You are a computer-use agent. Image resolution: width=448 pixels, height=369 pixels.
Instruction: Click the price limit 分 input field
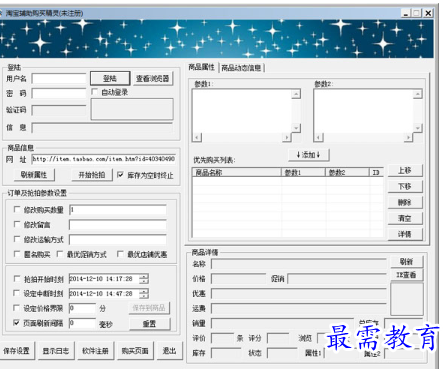point(82,308)
